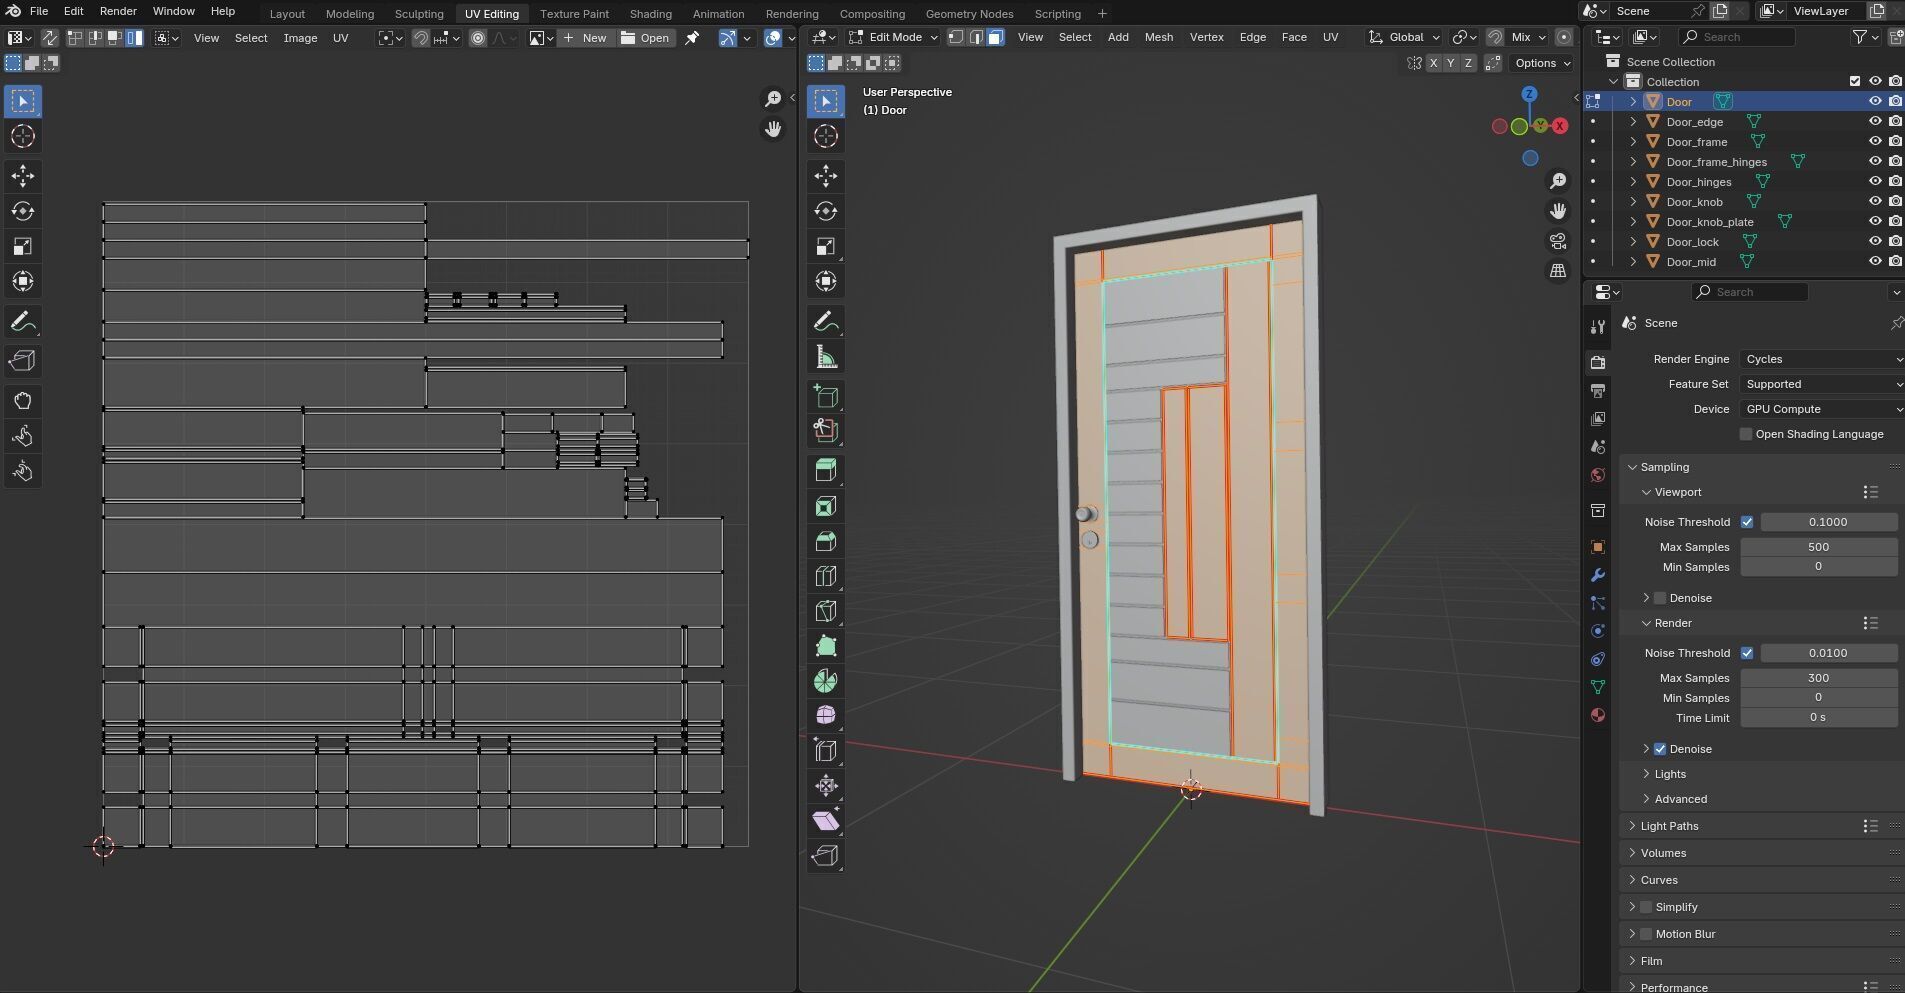Enable Viewport Denoise checkbox
The width and height of the screenshot is (1905, 993).
pos(1660,598)
